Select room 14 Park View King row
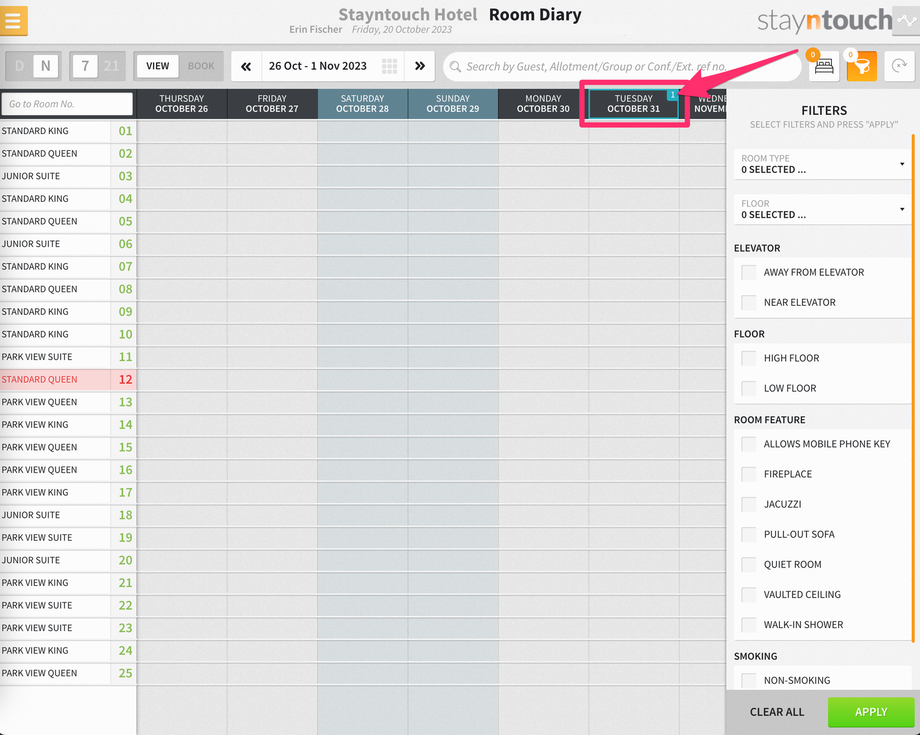The height and width of the screenshot is (735, 920). [68, 425]
